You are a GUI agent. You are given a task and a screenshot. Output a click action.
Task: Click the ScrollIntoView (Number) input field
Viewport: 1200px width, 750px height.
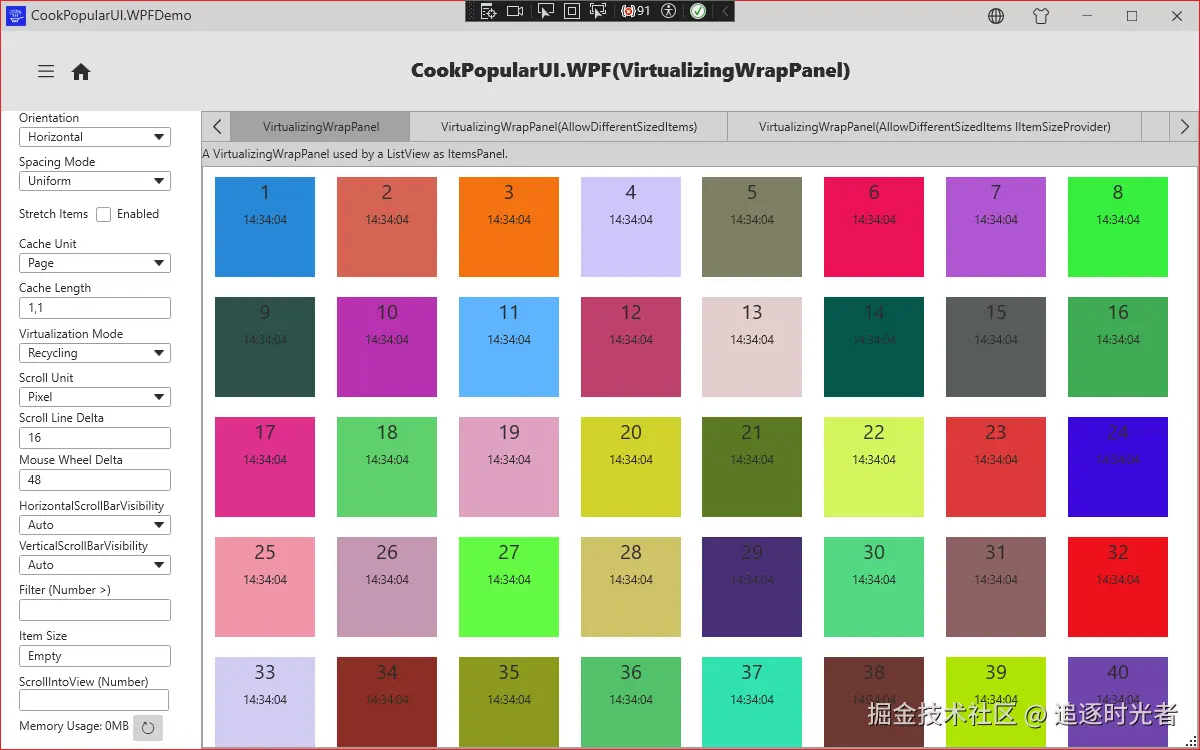click(94, 700)
